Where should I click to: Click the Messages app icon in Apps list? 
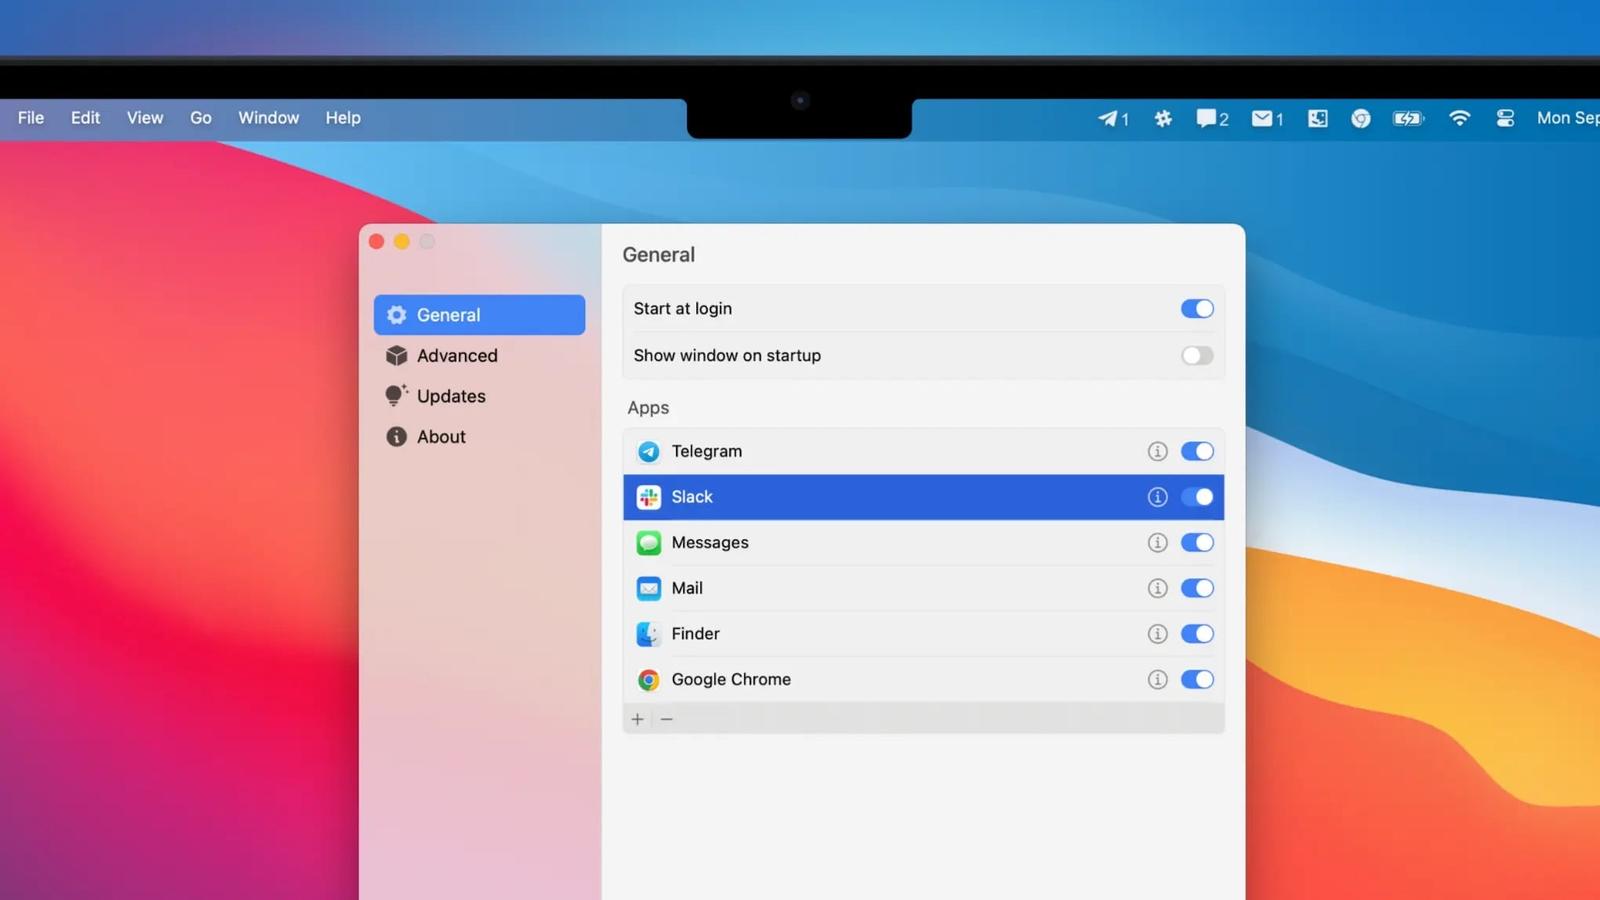(649, 543)
